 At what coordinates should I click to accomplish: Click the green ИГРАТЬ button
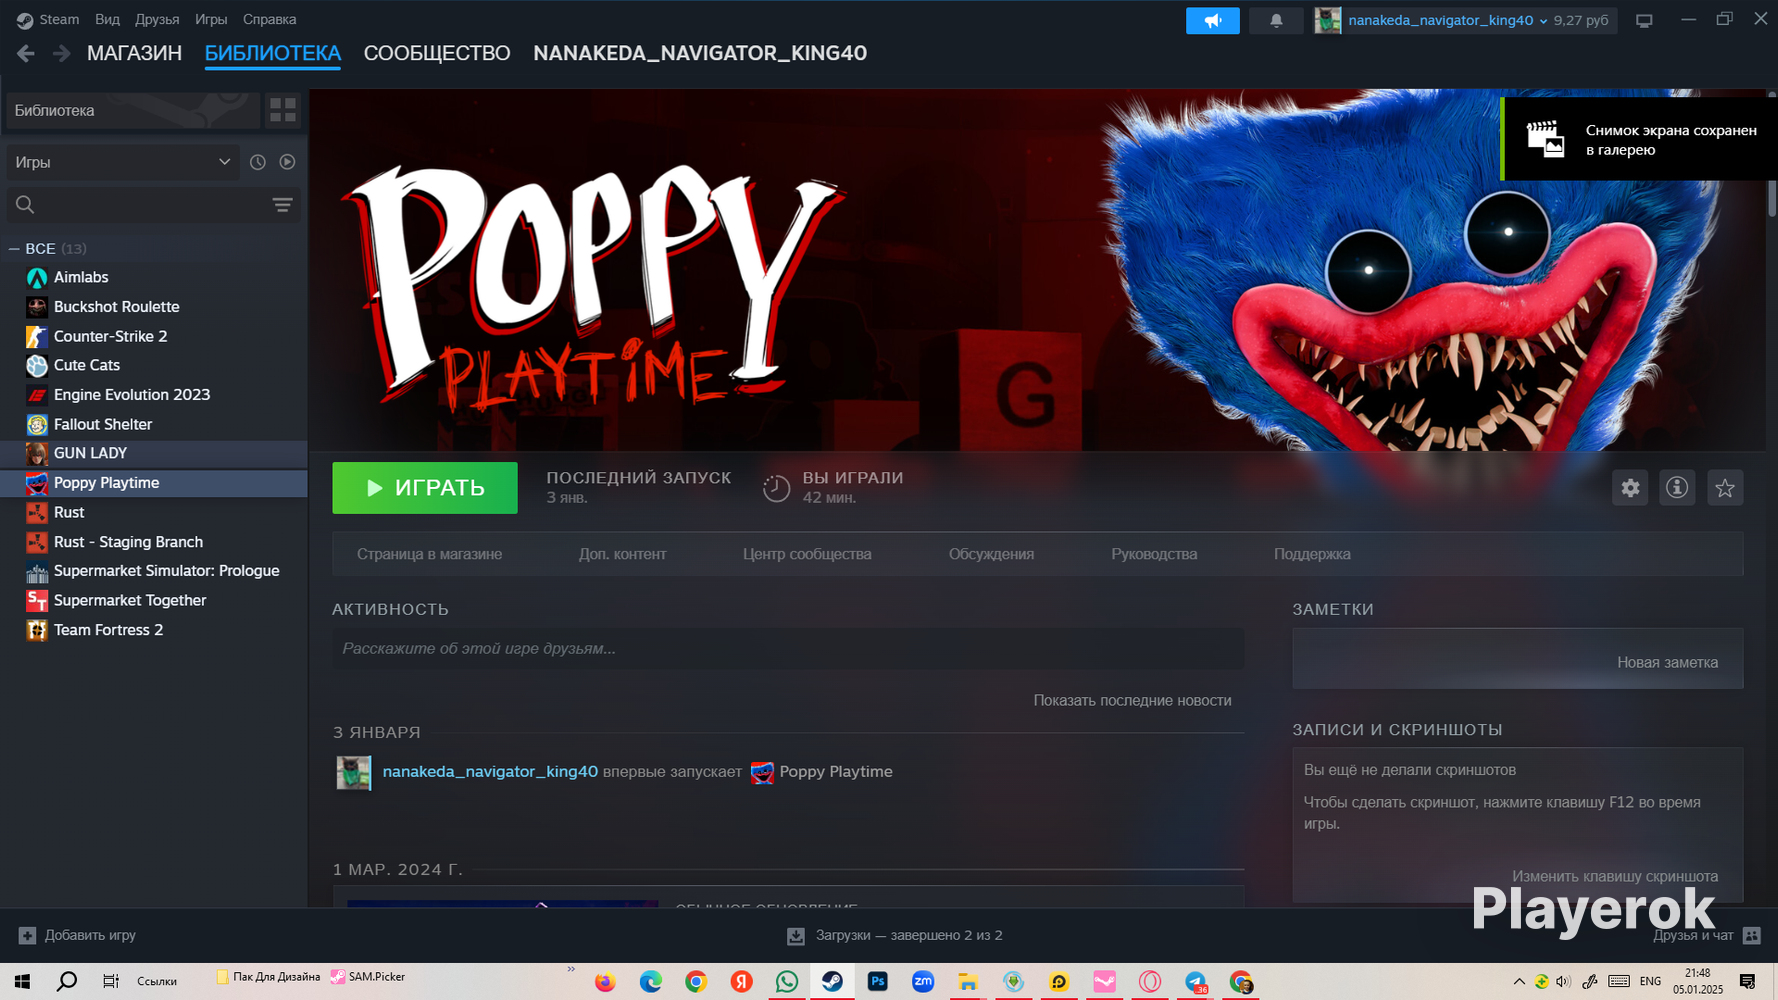[x=425, y=488]
